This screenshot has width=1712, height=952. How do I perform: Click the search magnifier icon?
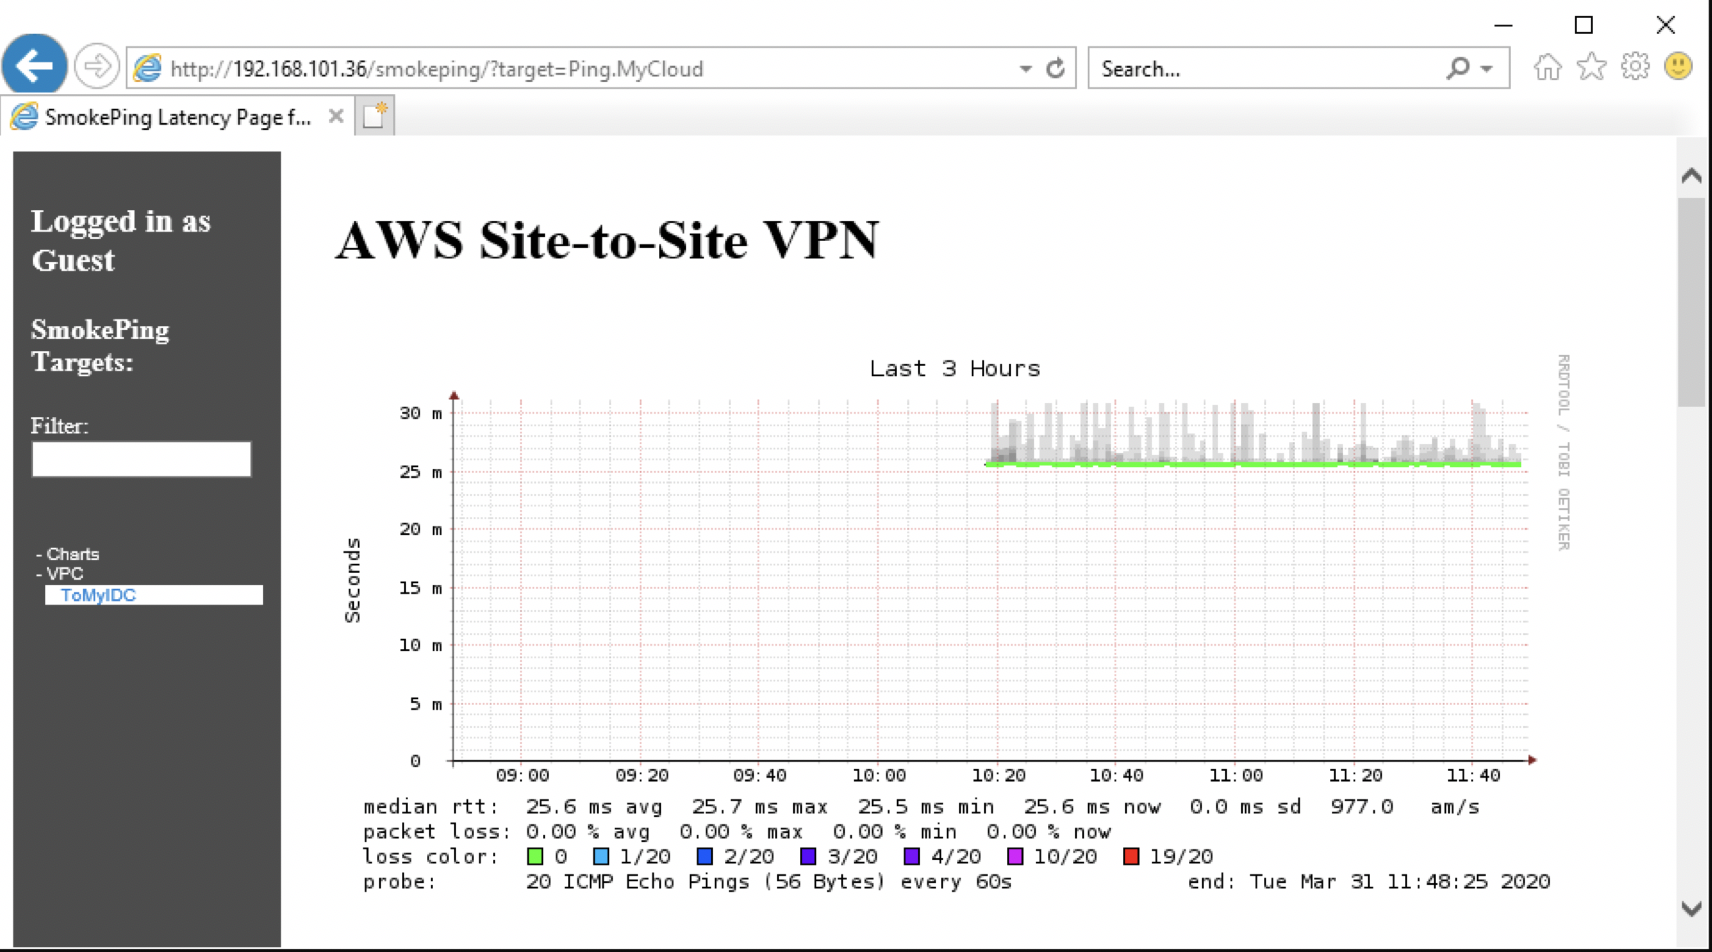tap(1458, 68)
